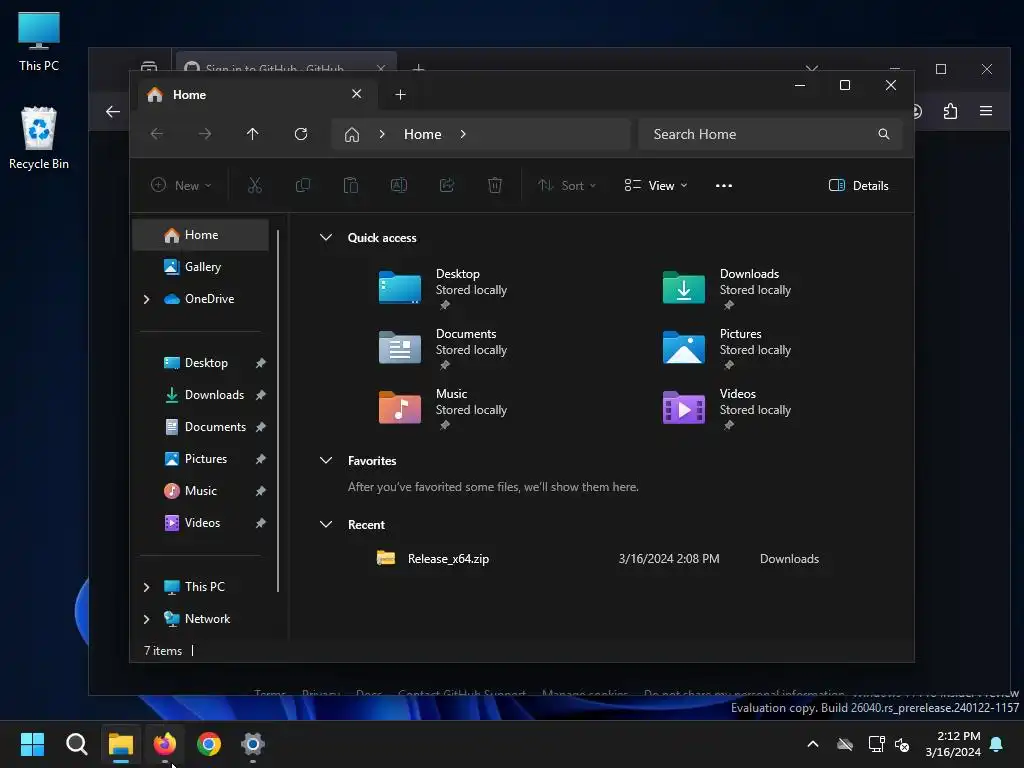Open Firefox from the taskbar

pos(165,744)
